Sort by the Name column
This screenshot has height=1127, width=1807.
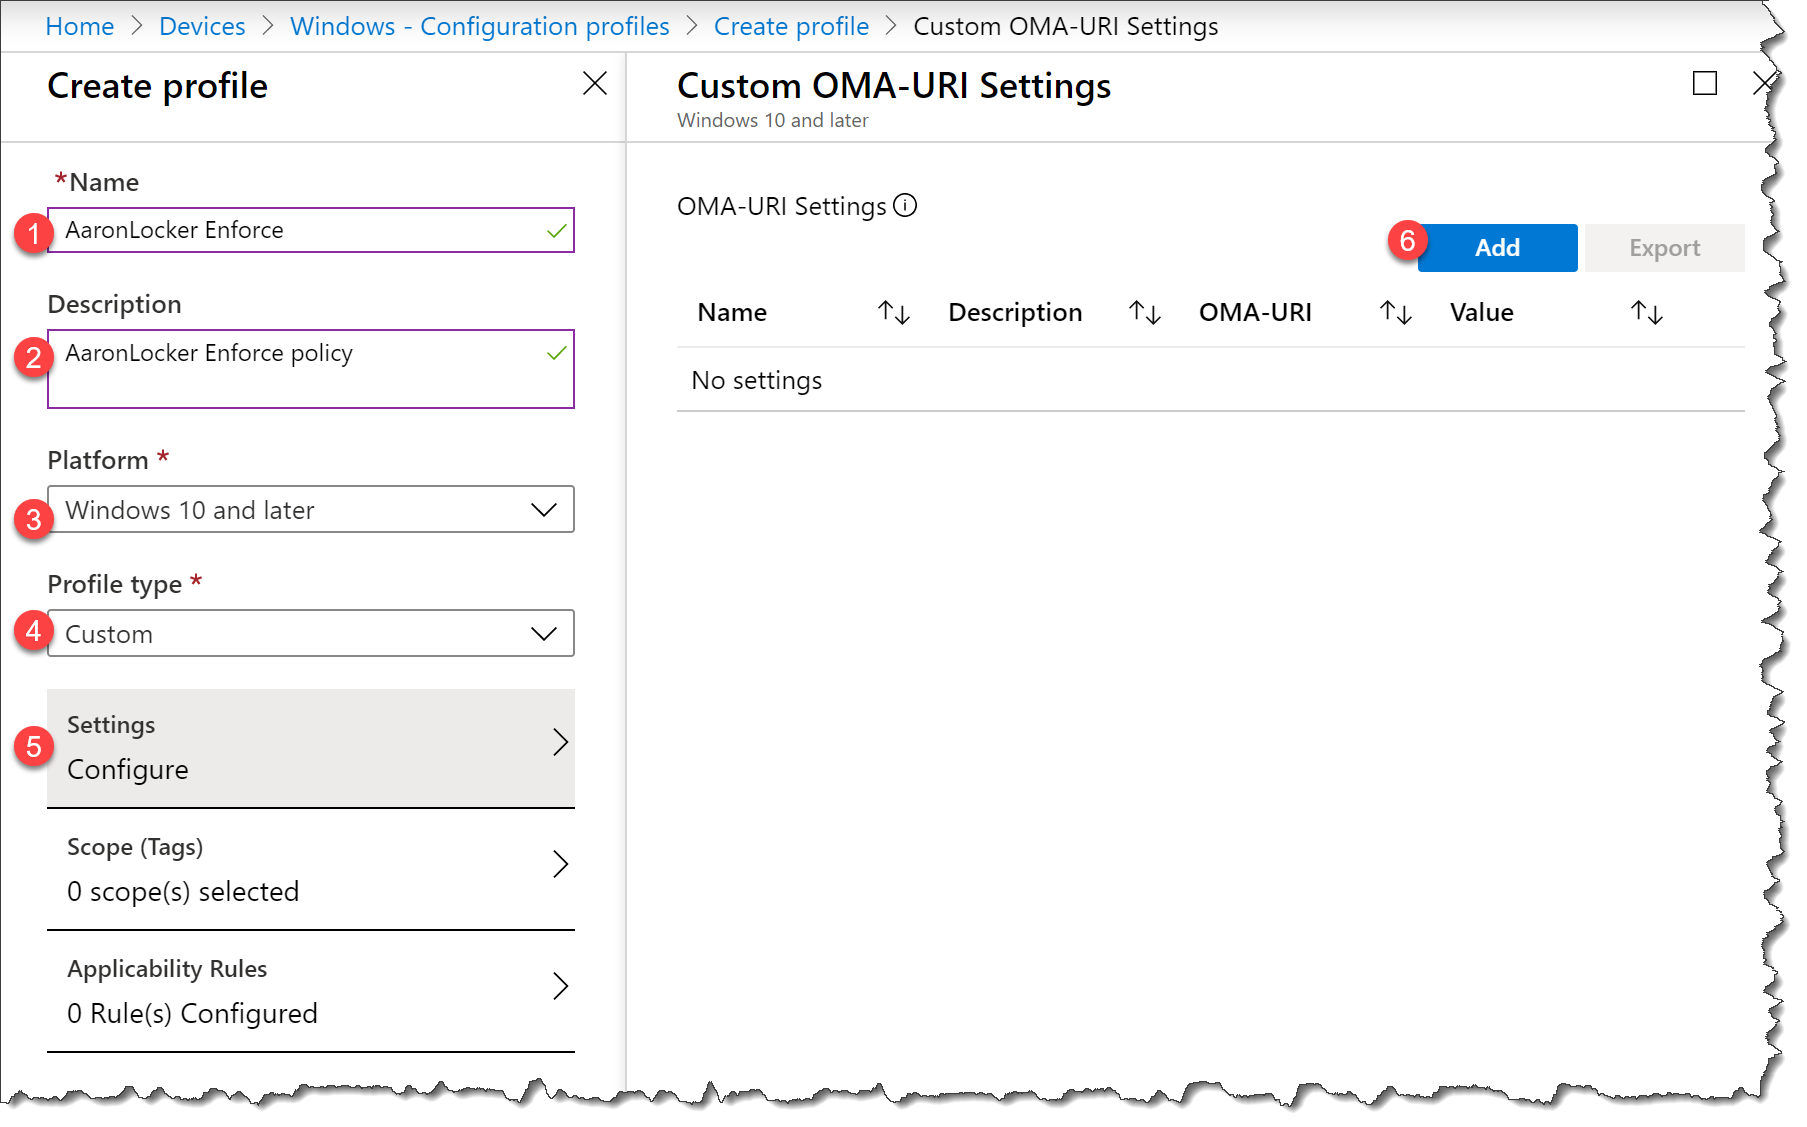(893, 312)
